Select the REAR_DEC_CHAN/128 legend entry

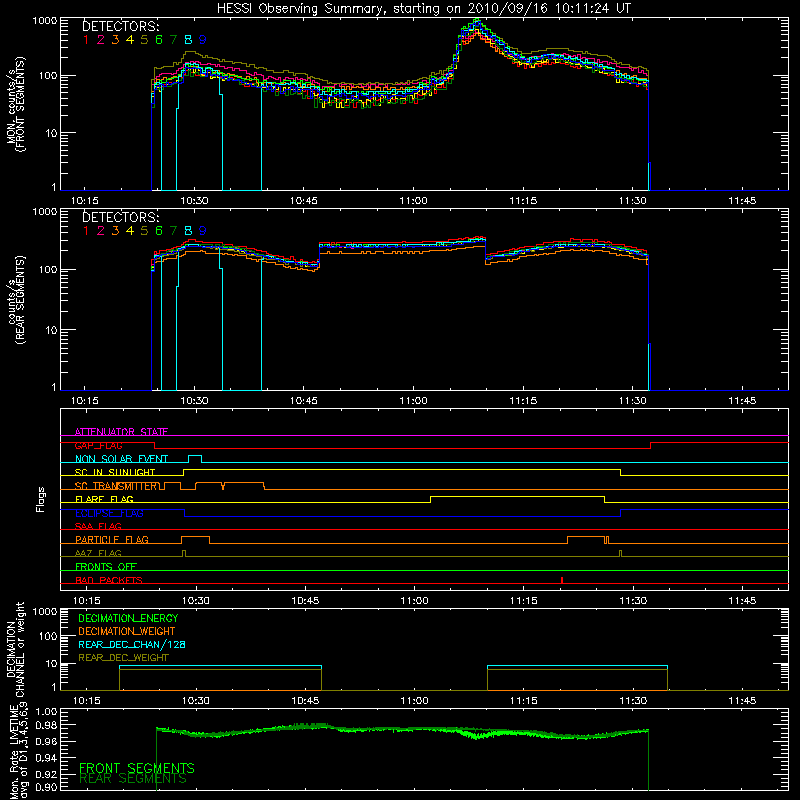coord(132,644)
